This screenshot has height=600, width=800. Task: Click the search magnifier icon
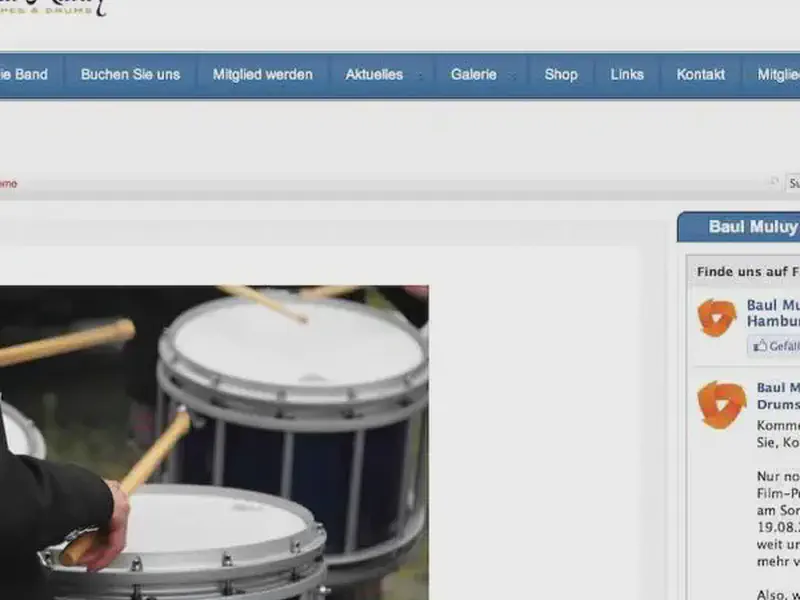(x=775, y=182)
